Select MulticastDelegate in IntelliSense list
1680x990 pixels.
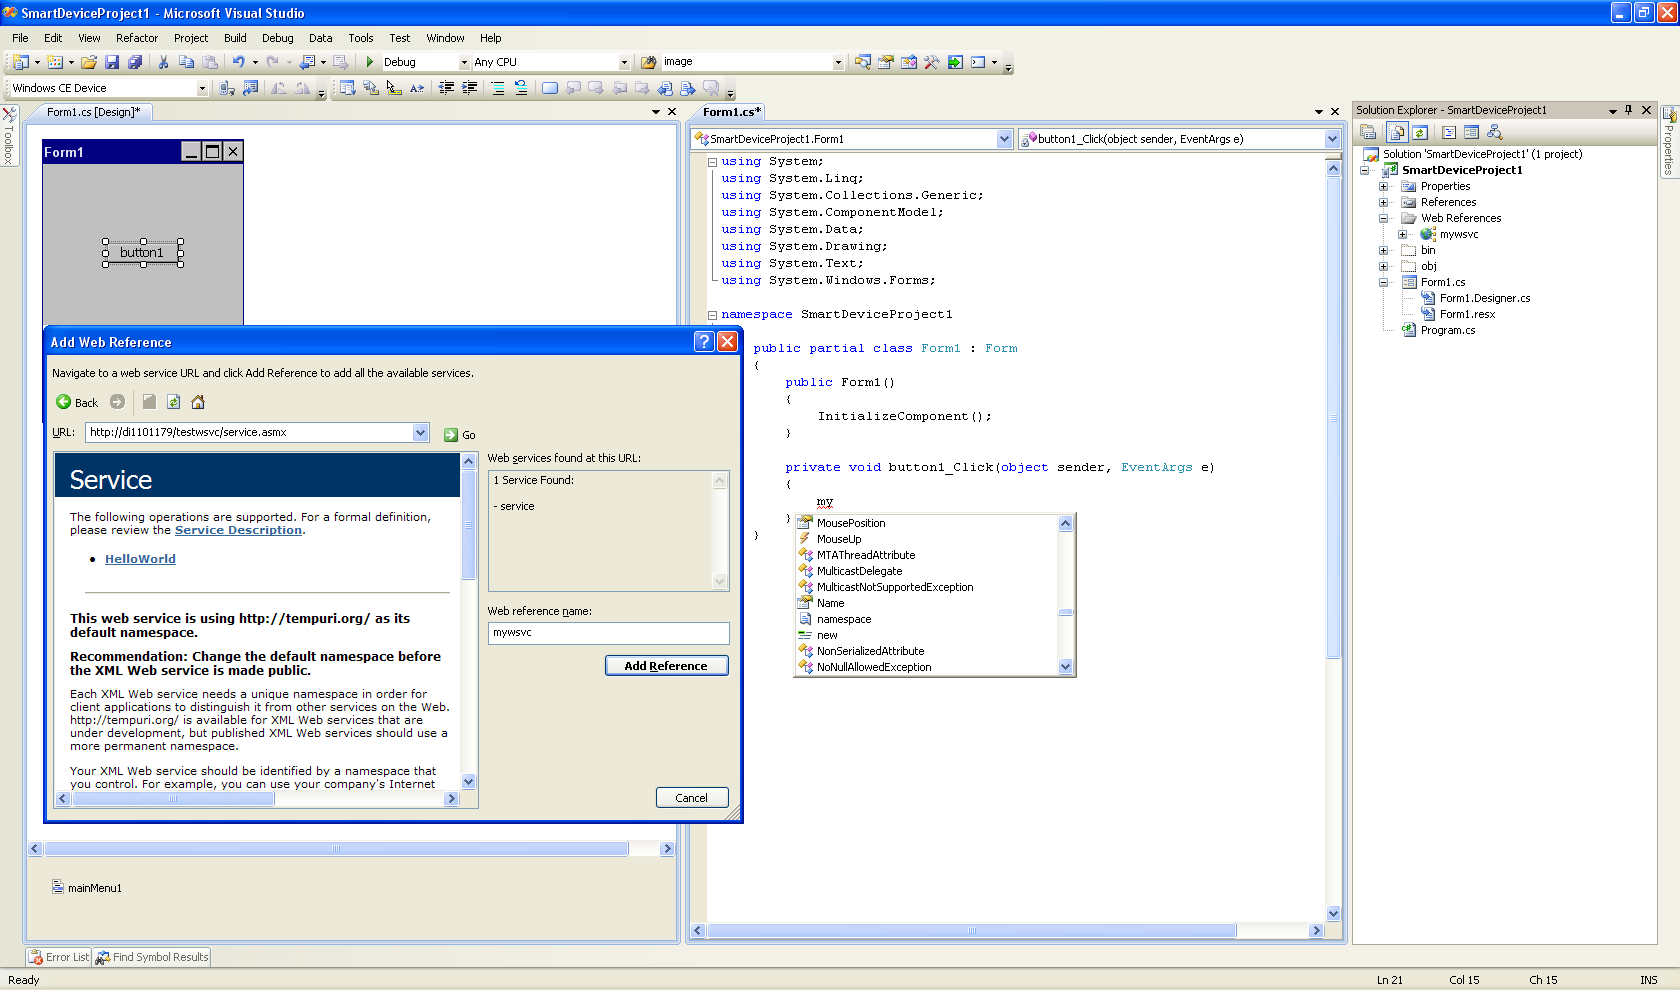click(x=859, y=571)
